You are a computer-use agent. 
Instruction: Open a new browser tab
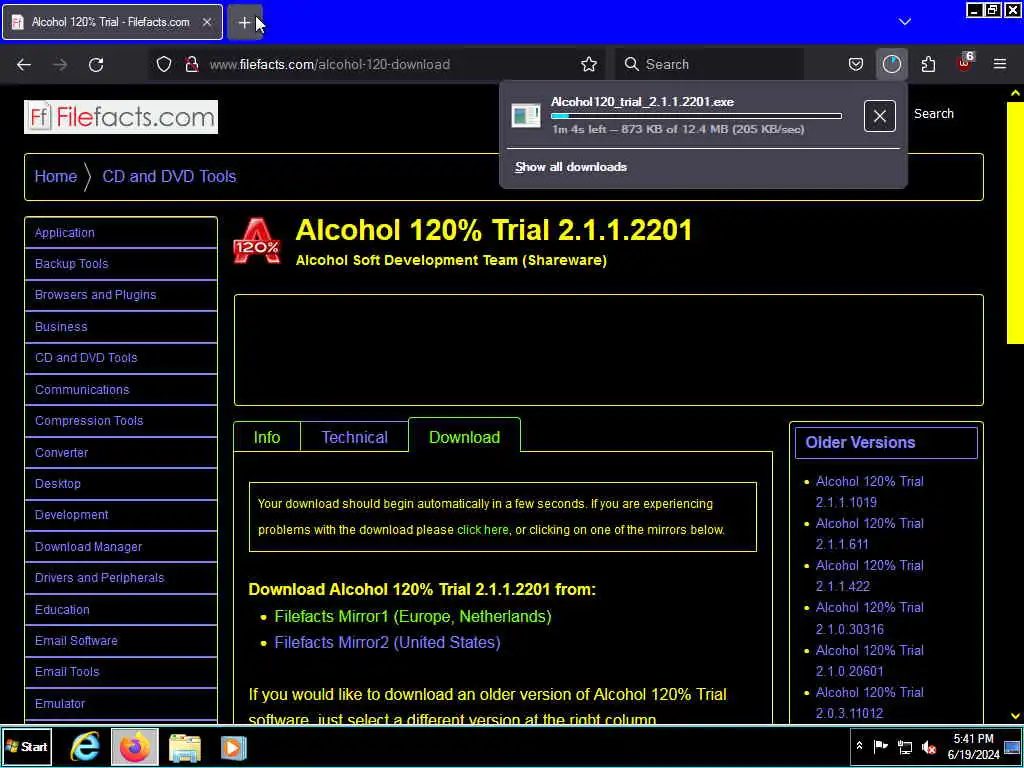coord(244,22)
